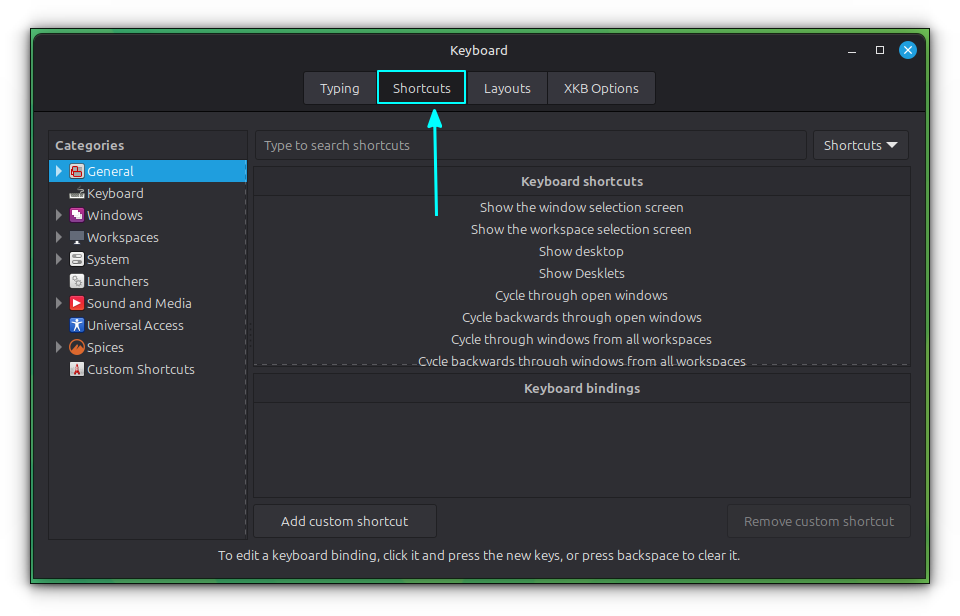The width and height of the screenshot is (960, 616).
Task: Open the Shortcuts search filter dropdown
Action: click(860, 144)
